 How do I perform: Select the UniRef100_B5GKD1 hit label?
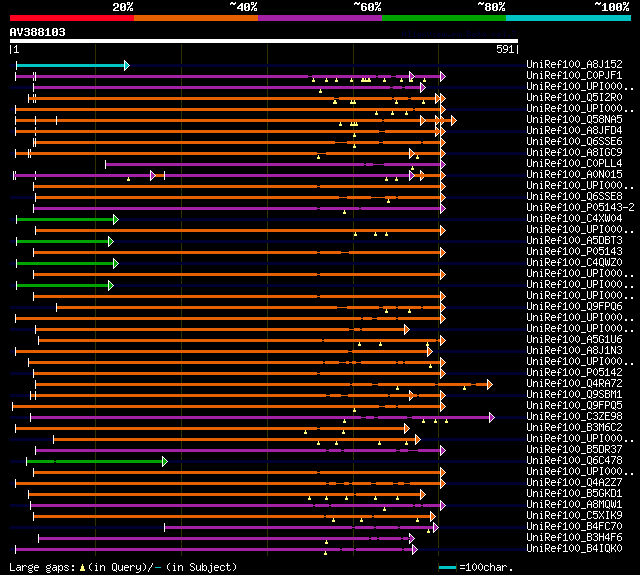point(574,494)
